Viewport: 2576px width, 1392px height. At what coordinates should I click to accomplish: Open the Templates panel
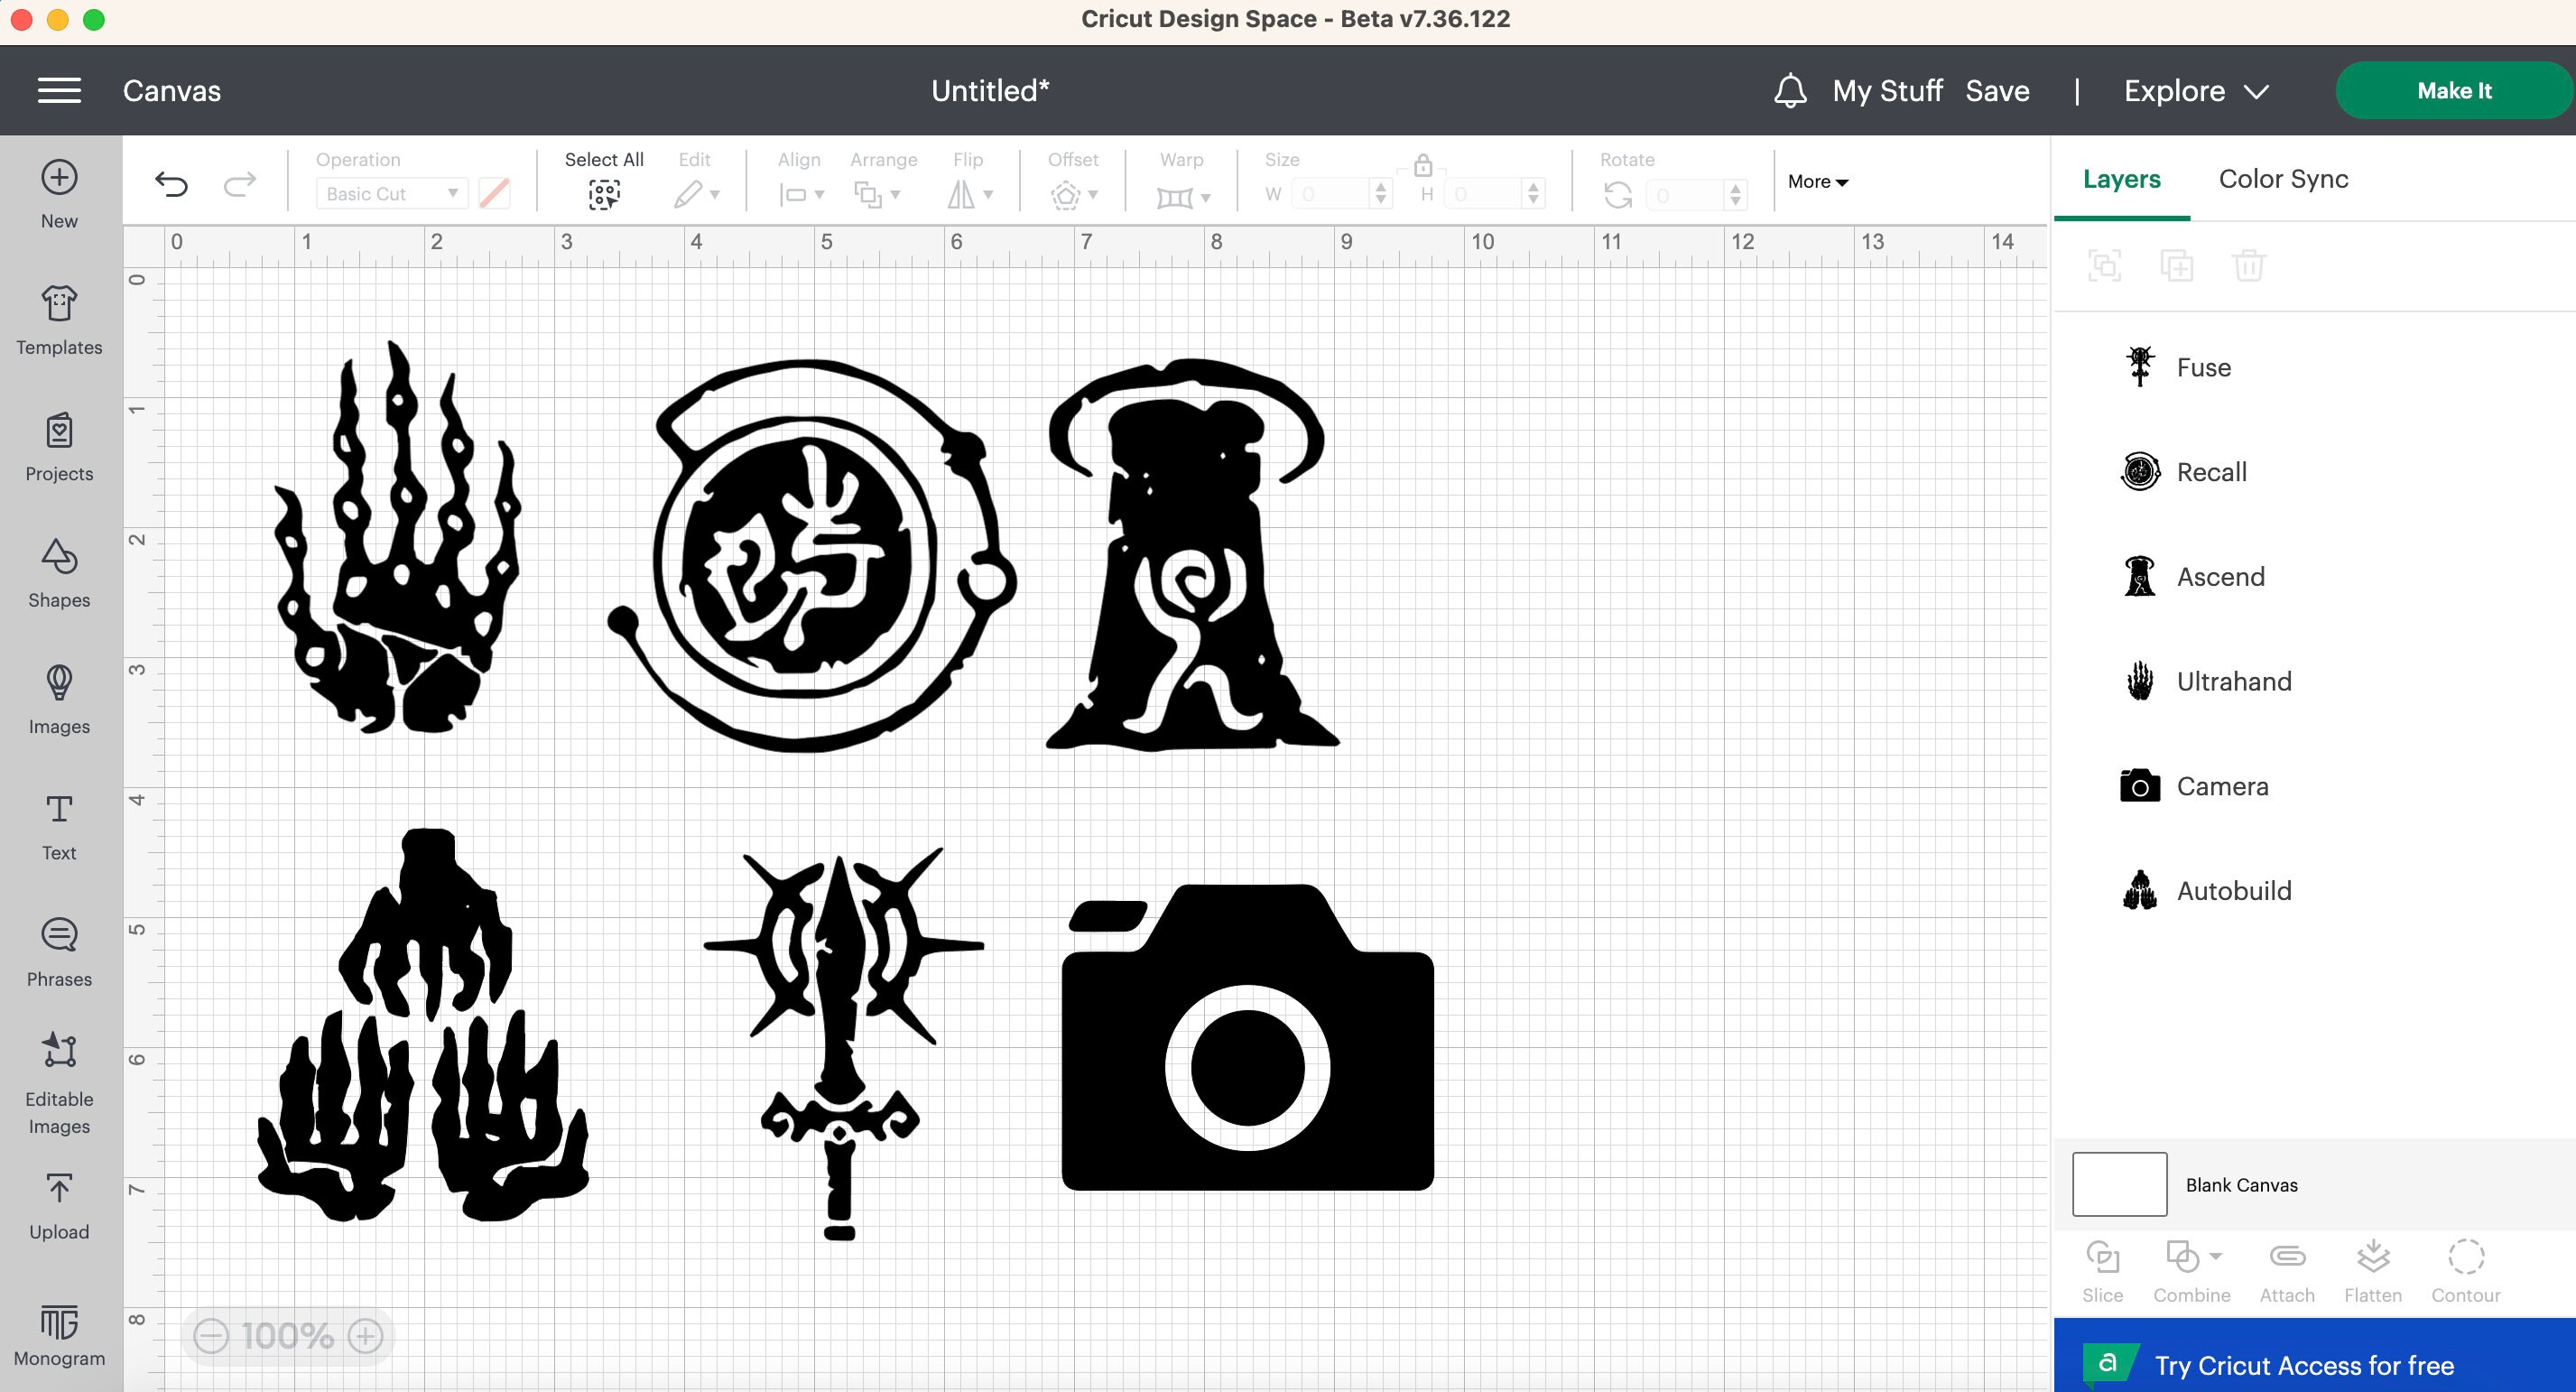[x=59, y=320]
